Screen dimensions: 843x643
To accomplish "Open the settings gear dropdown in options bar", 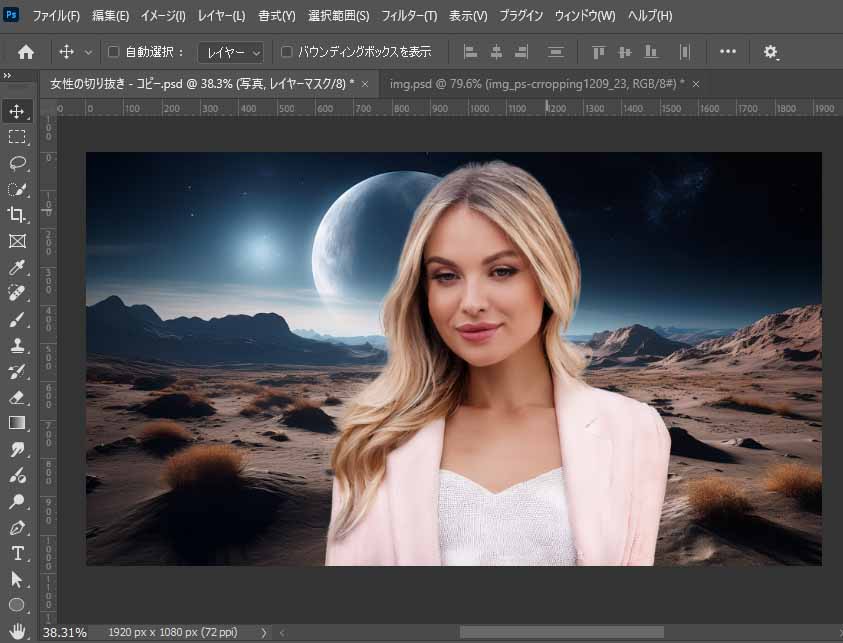I will 771,52.
